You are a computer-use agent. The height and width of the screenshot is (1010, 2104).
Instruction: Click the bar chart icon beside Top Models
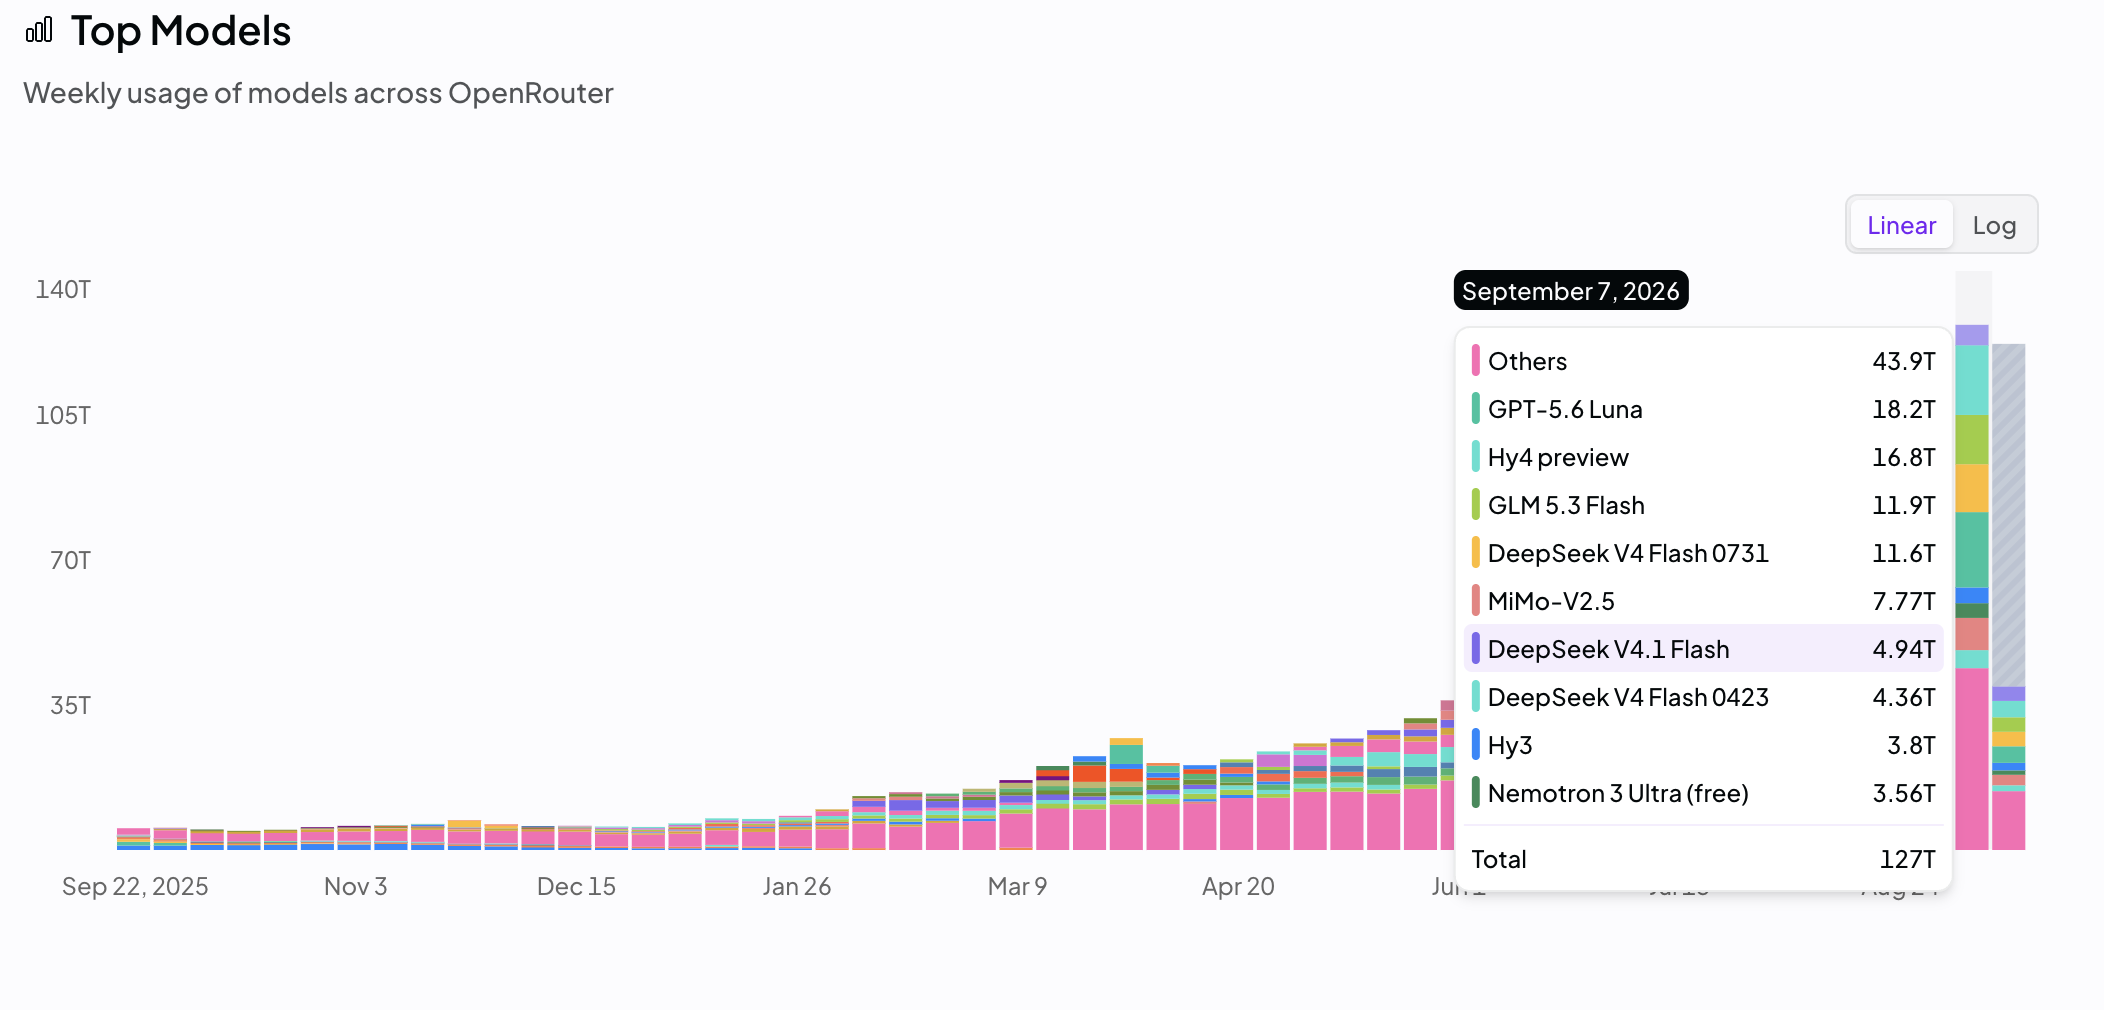(39, 31)
